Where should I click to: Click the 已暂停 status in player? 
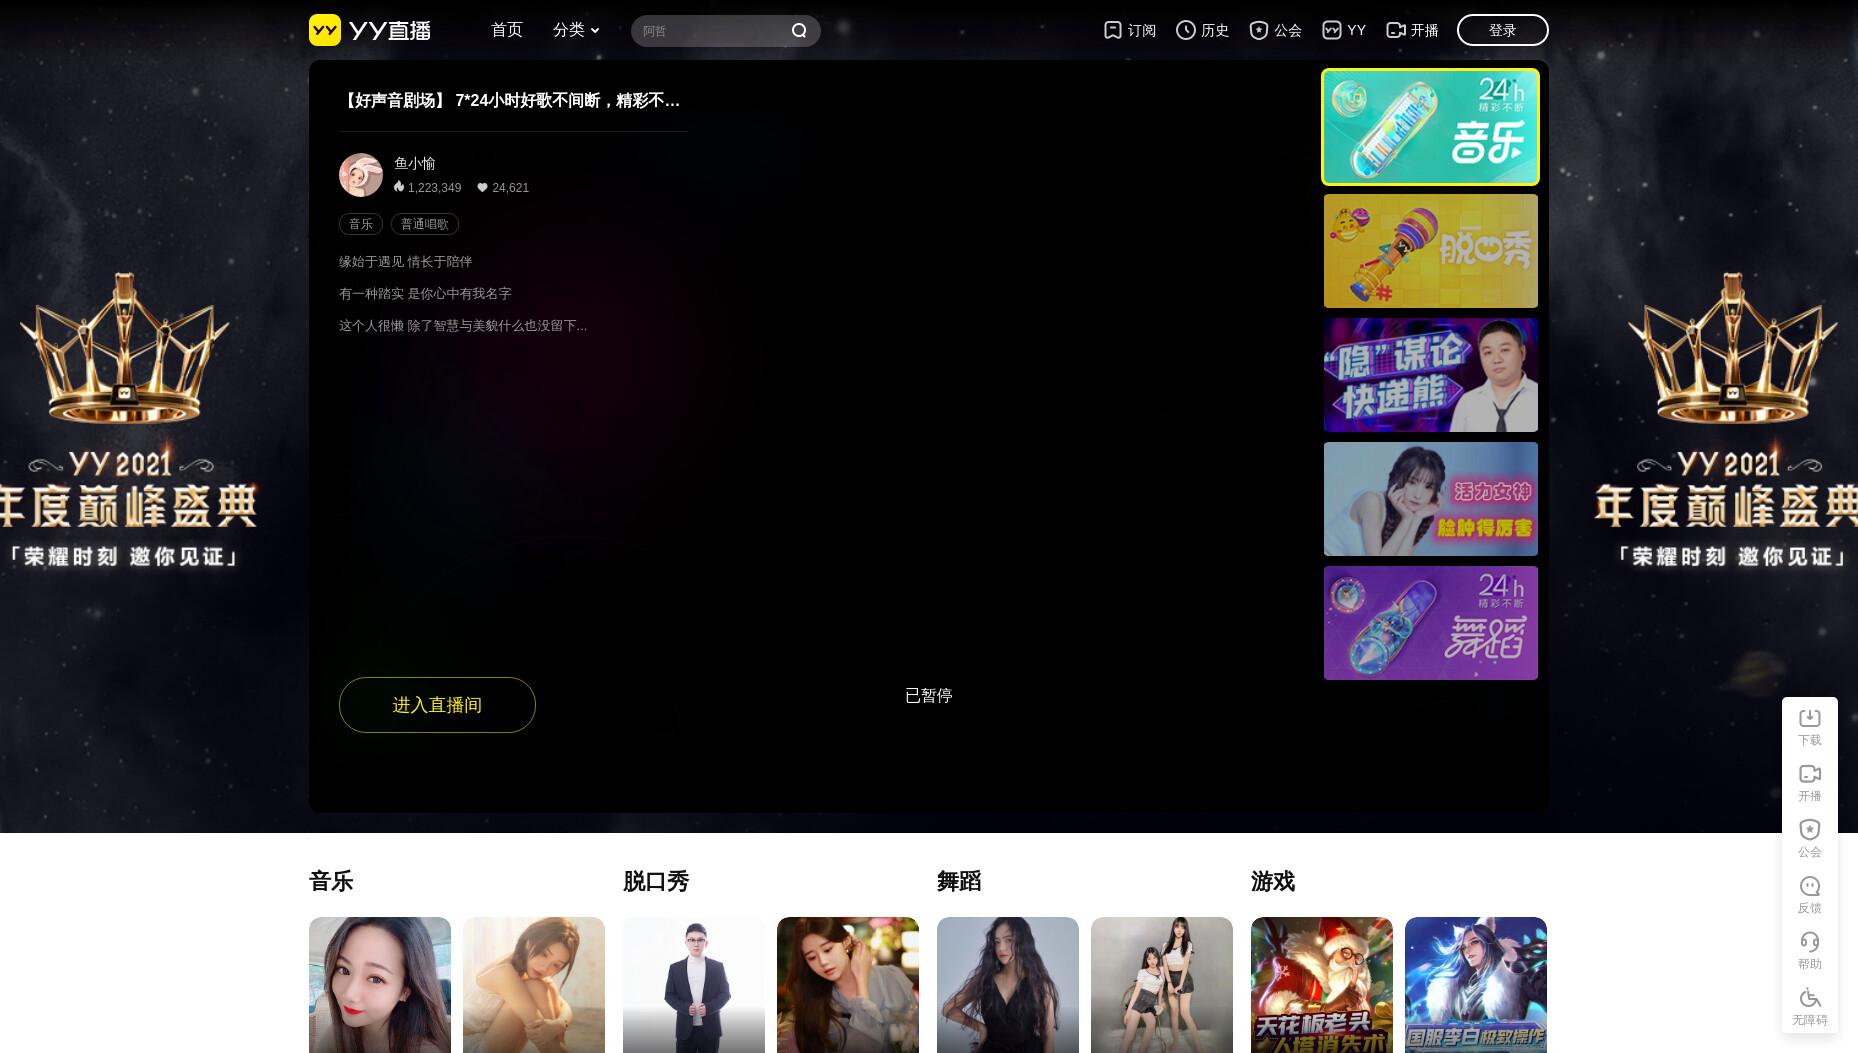point(928,695)
